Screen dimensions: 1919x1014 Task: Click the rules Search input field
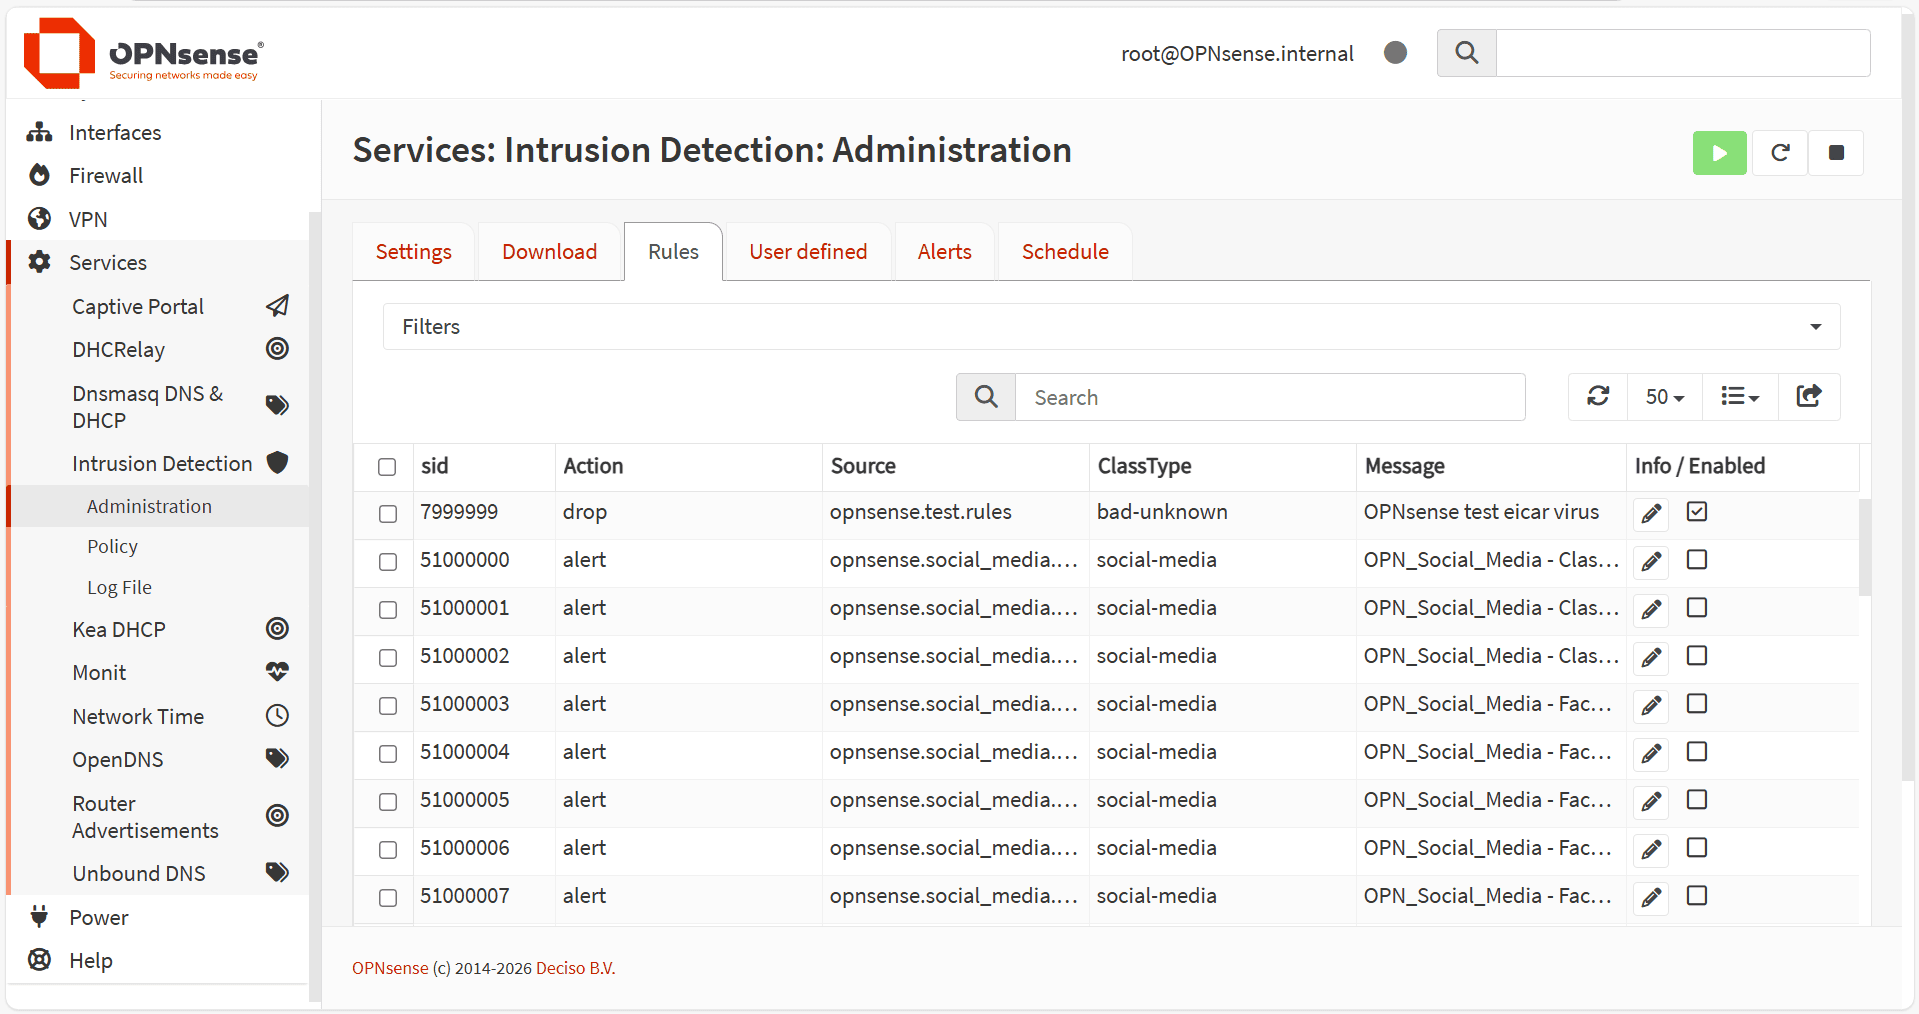click(x=1269, y=398)
